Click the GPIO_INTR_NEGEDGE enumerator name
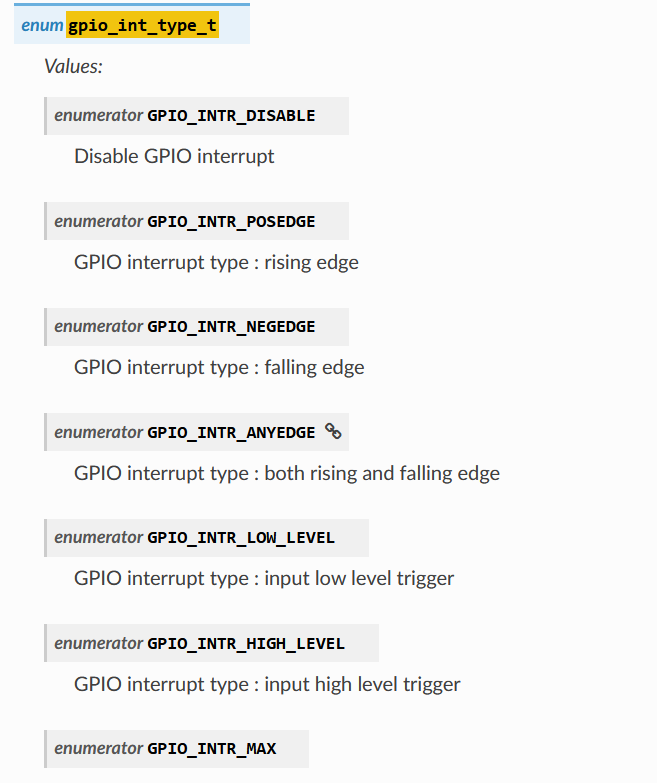The height and width of the screenshot is (783, 657). click(231, 326)
